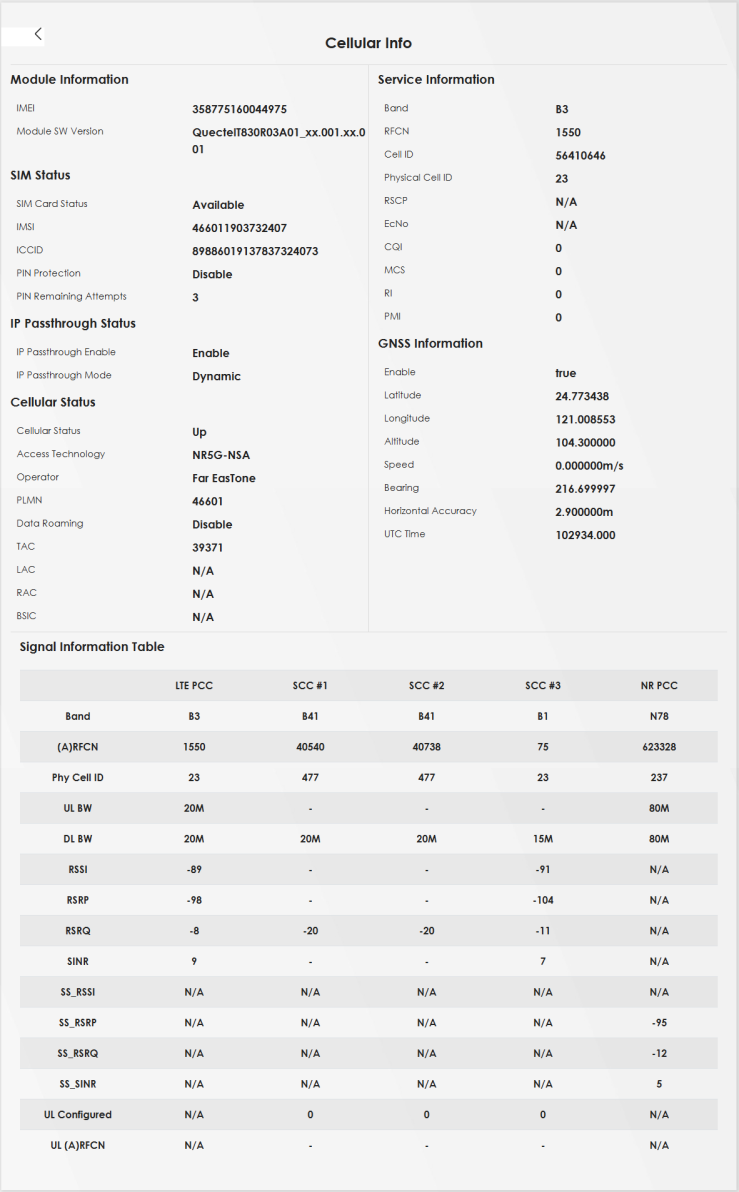Click the UTC Time value 102934.000
The height and width of the screenshot is (1192, 739).
[585, 535]
